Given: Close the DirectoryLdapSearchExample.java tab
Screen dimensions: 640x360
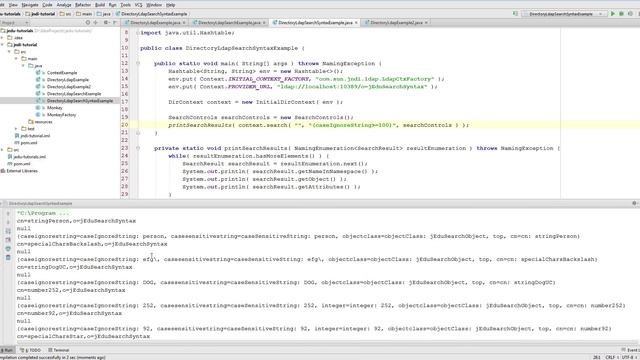Looking at the screenshot, I should point(264,23).
